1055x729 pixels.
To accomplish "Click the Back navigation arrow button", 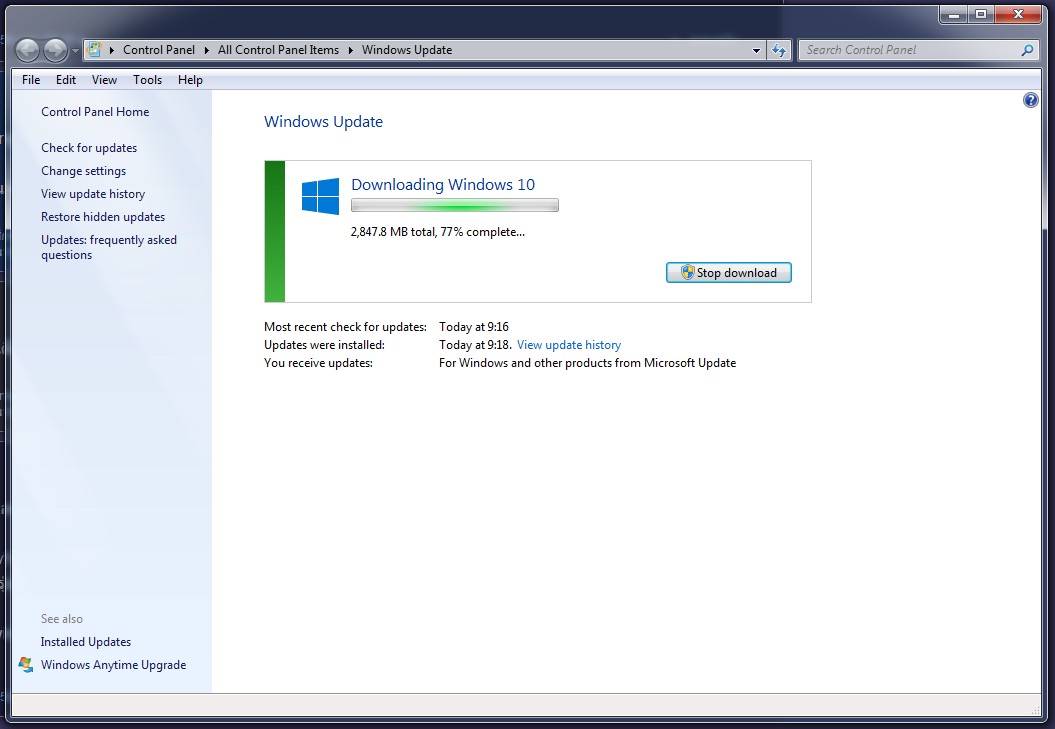I will point(28,50).
